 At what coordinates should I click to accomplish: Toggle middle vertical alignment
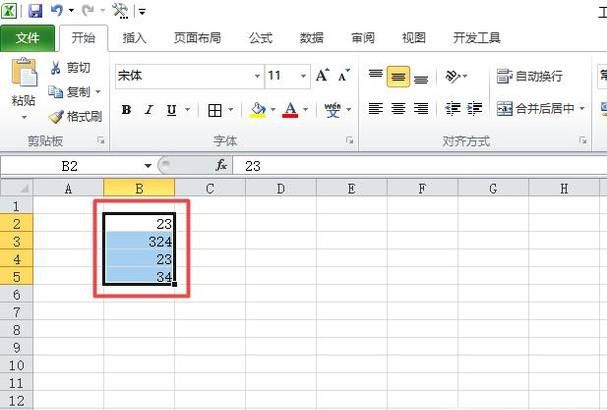(x=398, y=76)
